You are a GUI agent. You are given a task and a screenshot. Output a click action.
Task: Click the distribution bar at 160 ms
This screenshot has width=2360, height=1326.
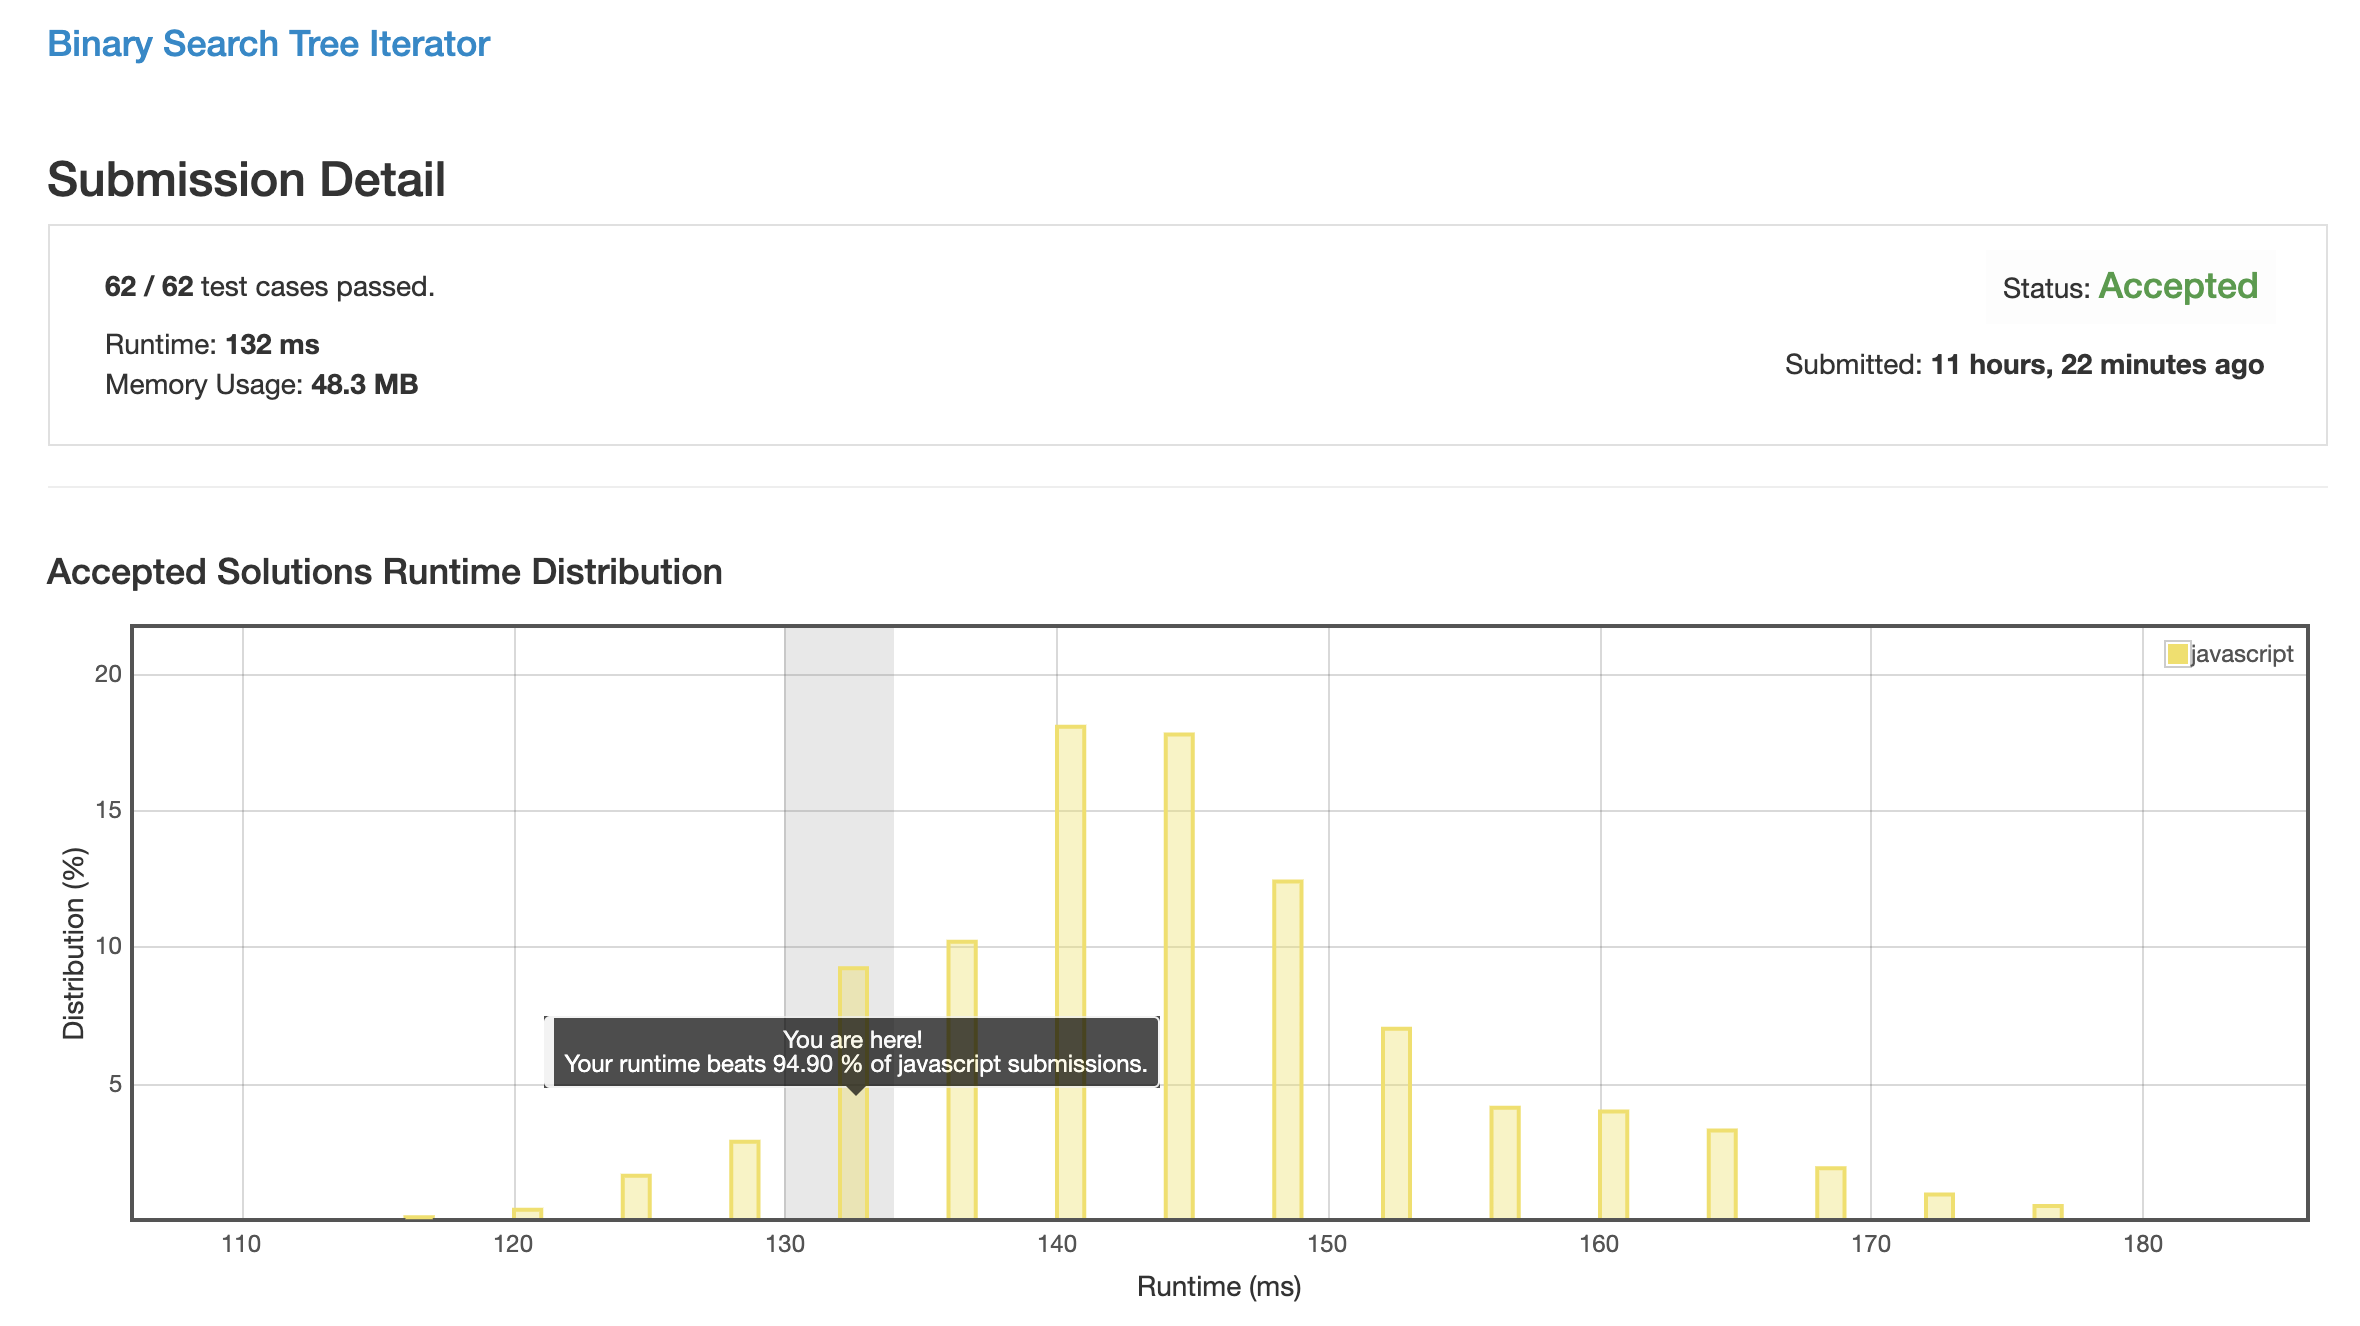point(1613,1165)
